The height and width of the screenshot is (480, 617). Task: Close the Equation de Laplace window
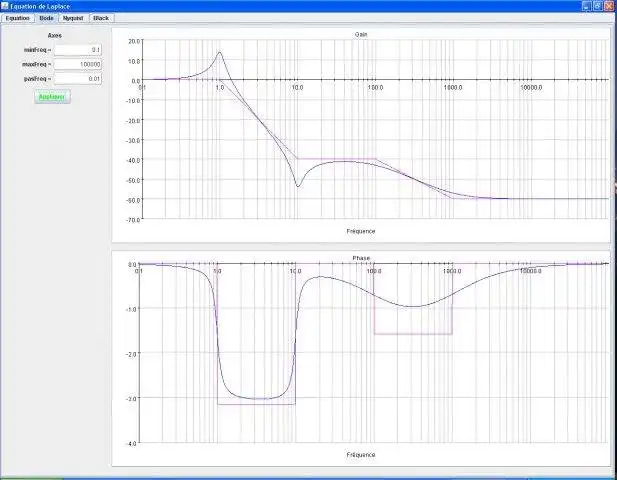point(609,6)
